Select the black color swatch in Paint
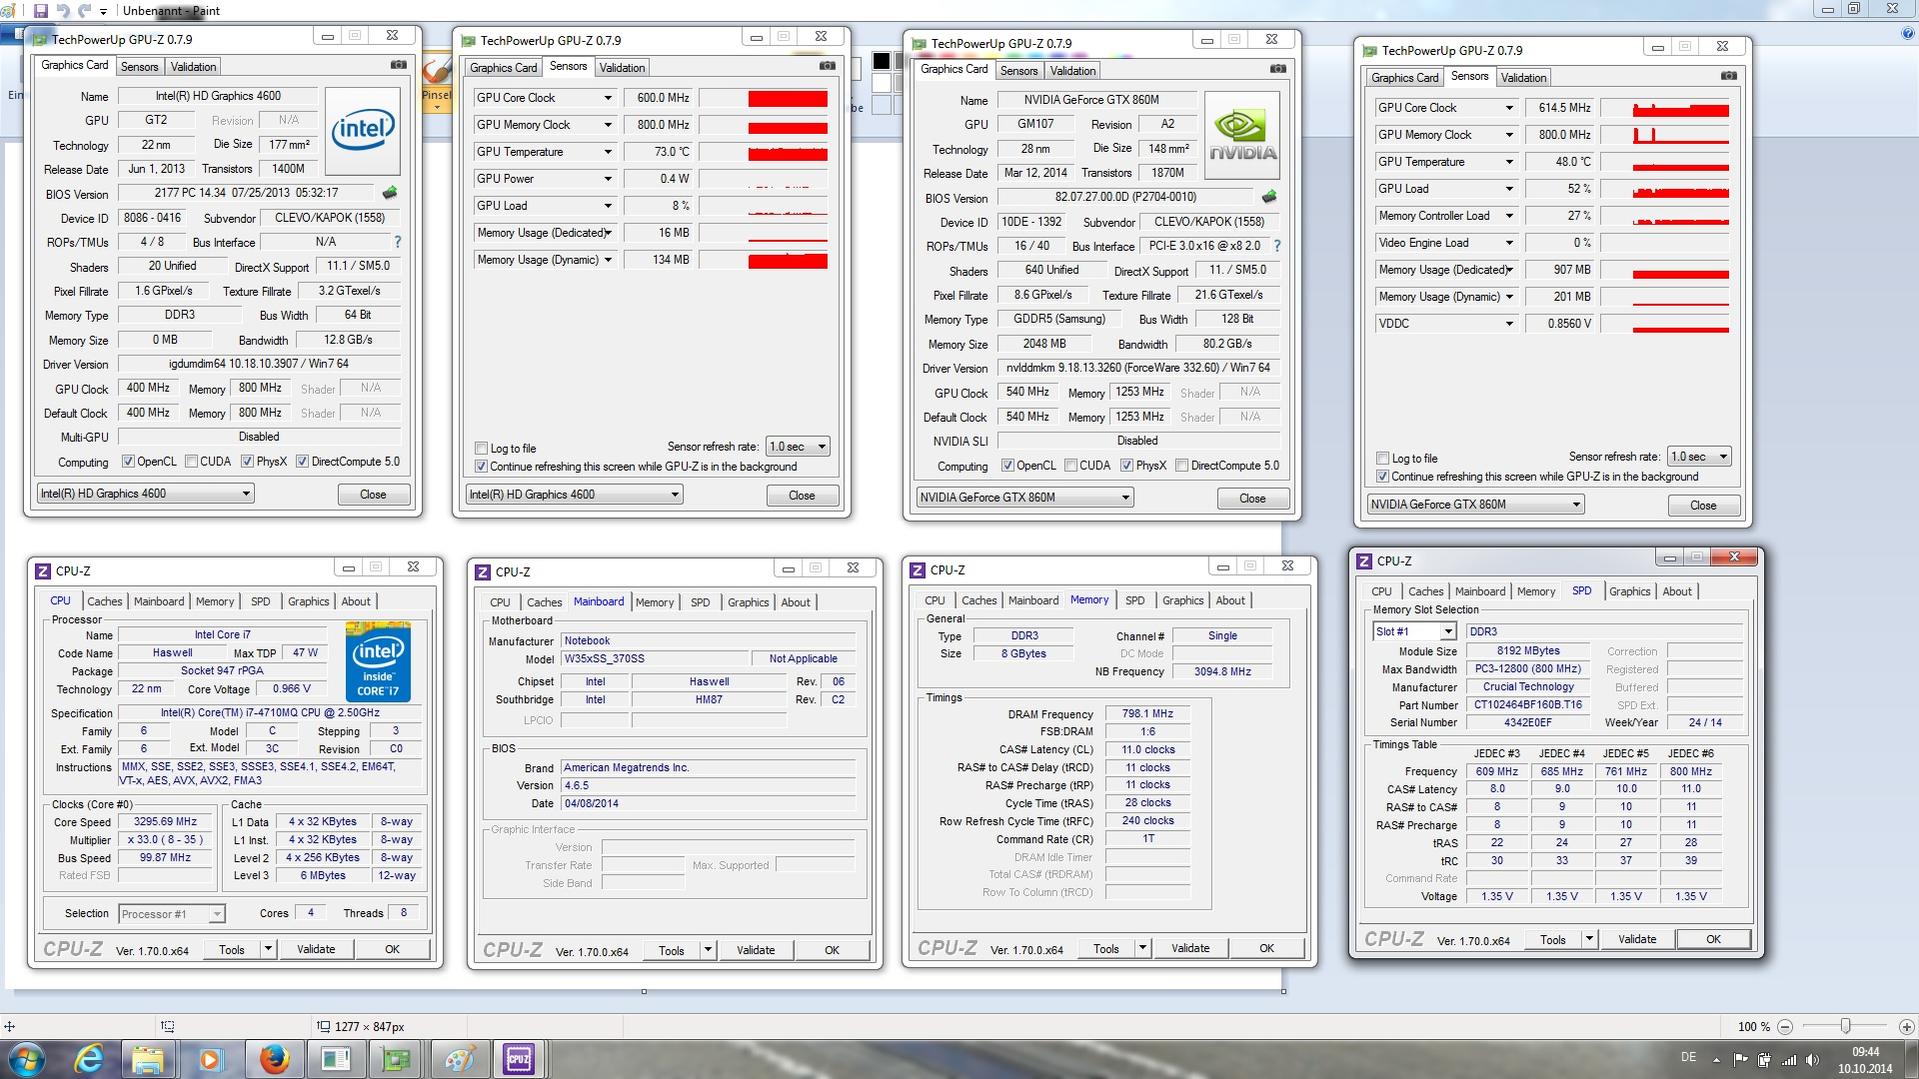 click(881, 61)
